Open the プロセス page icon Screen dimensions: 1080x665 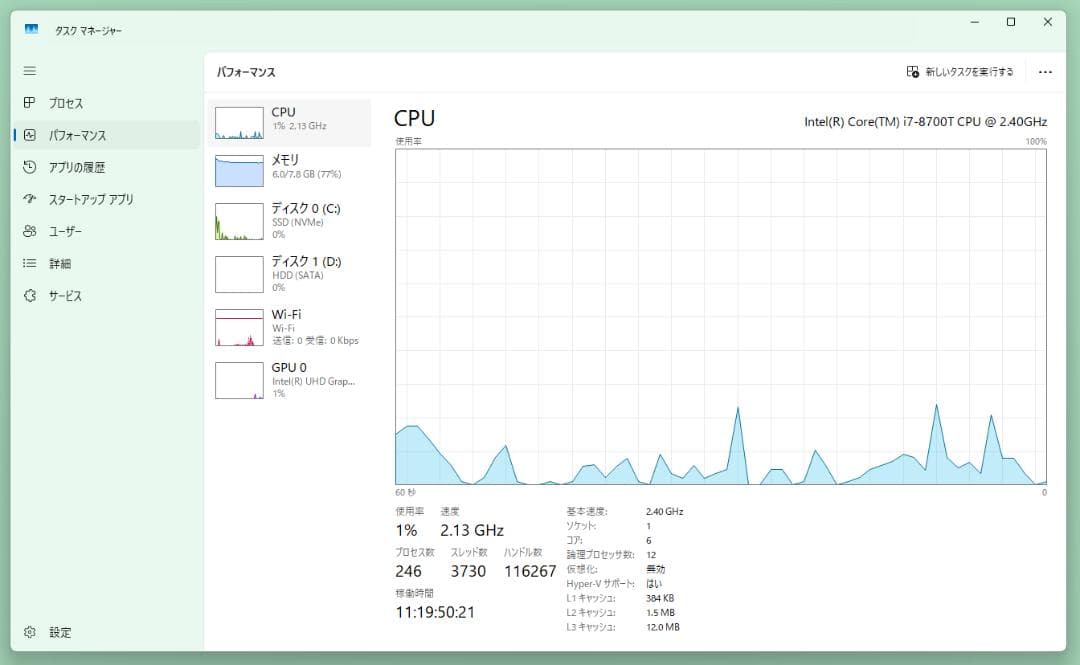pyautogui.click(x=30, y=103)
